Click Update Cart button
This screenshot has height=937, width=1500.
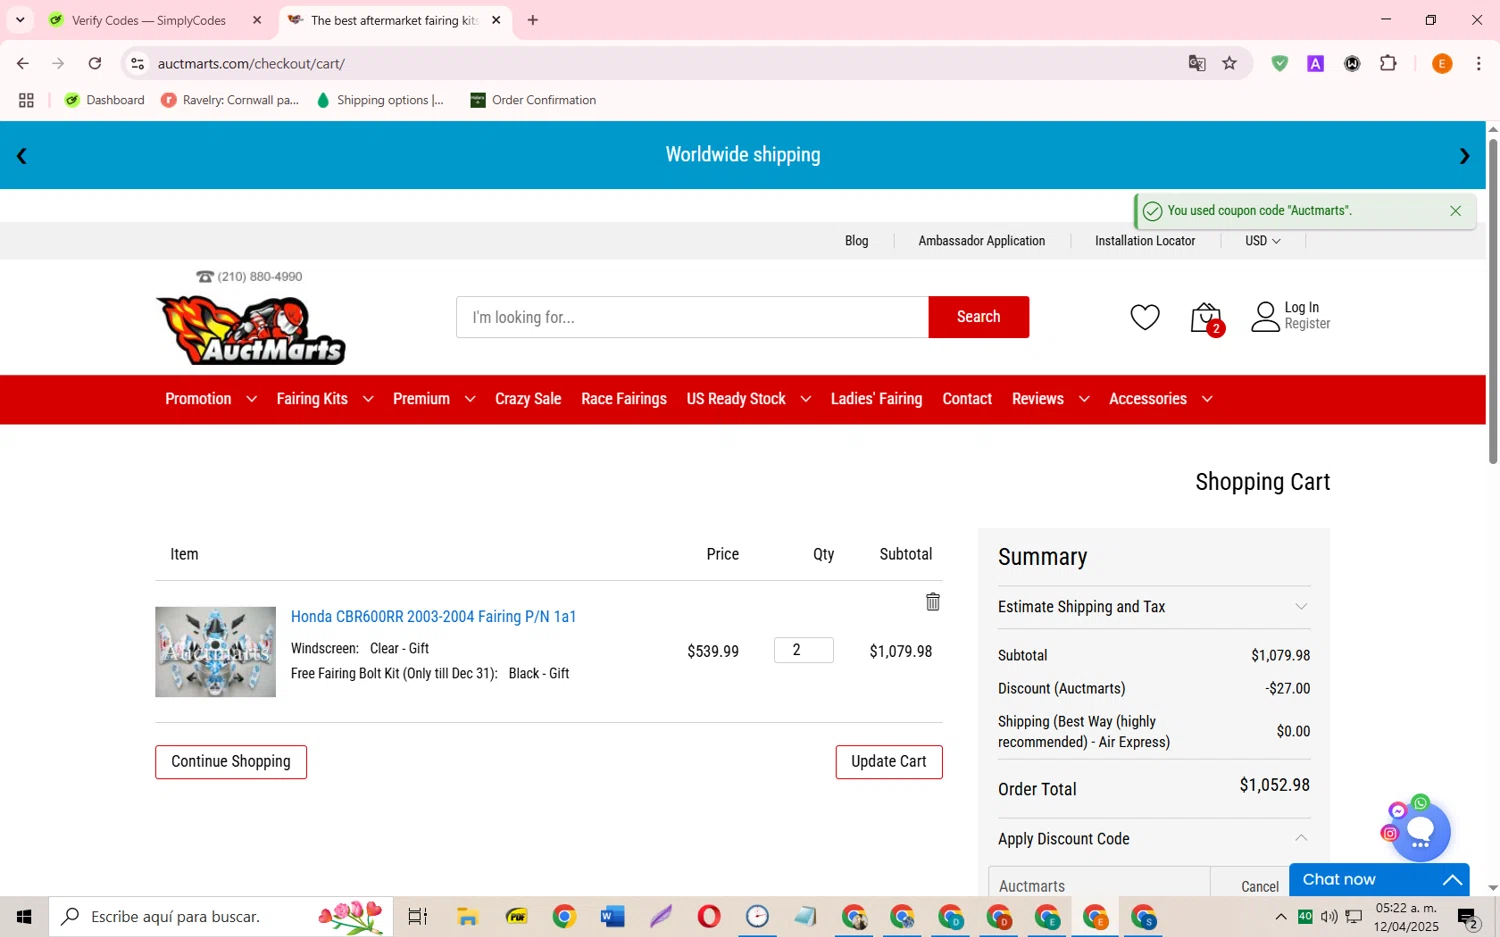pos(889,762)
